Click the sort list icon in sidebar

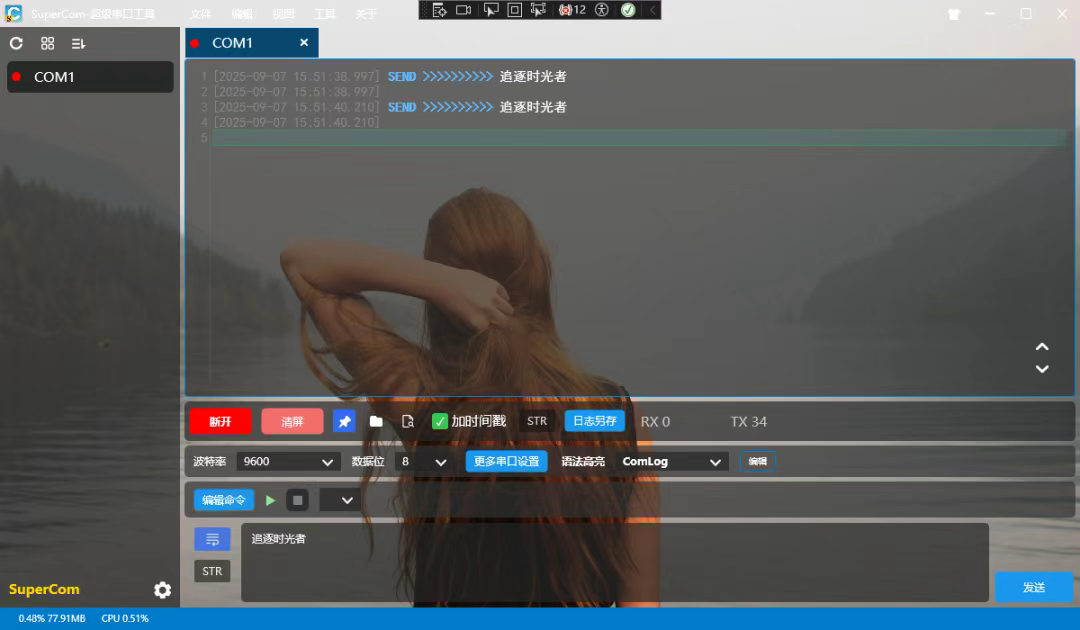[x=78, y=43]
